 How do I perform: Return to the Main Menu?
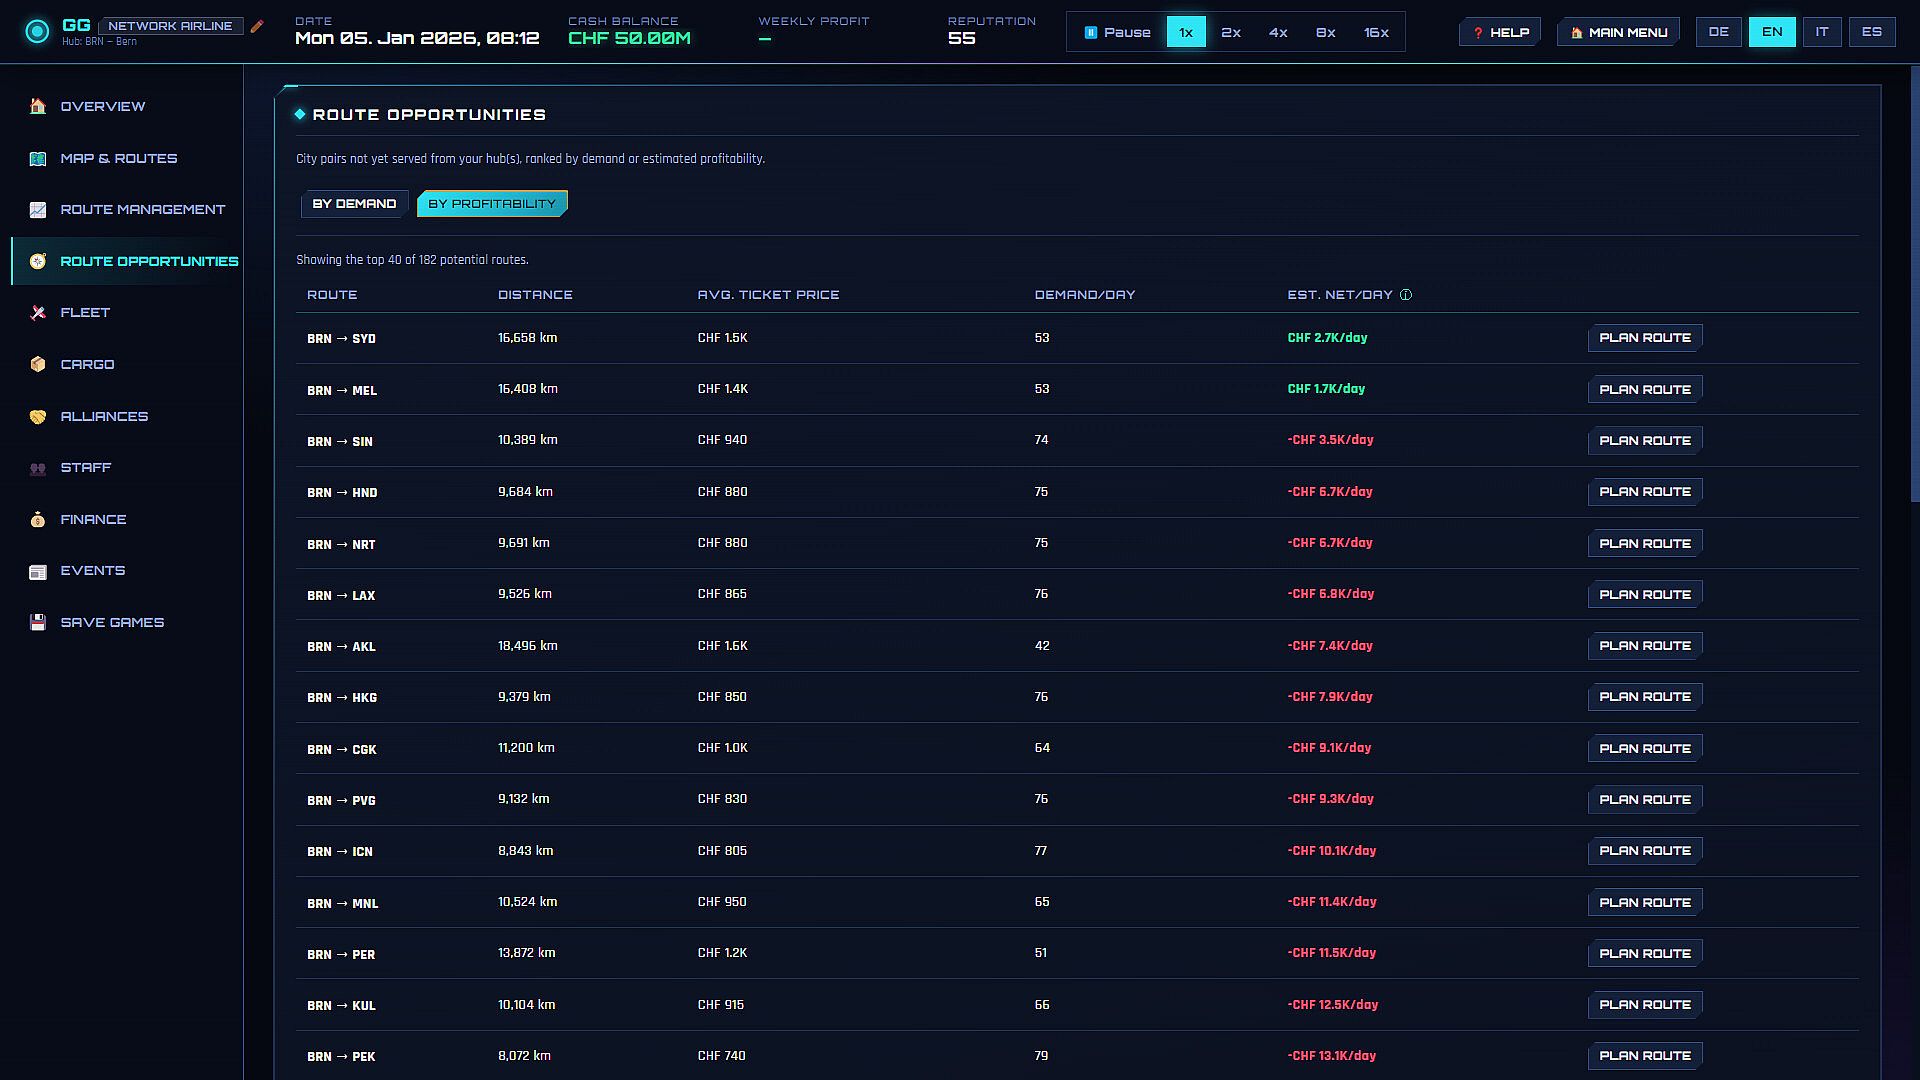pyautogui.click(x=1618, y=32)
